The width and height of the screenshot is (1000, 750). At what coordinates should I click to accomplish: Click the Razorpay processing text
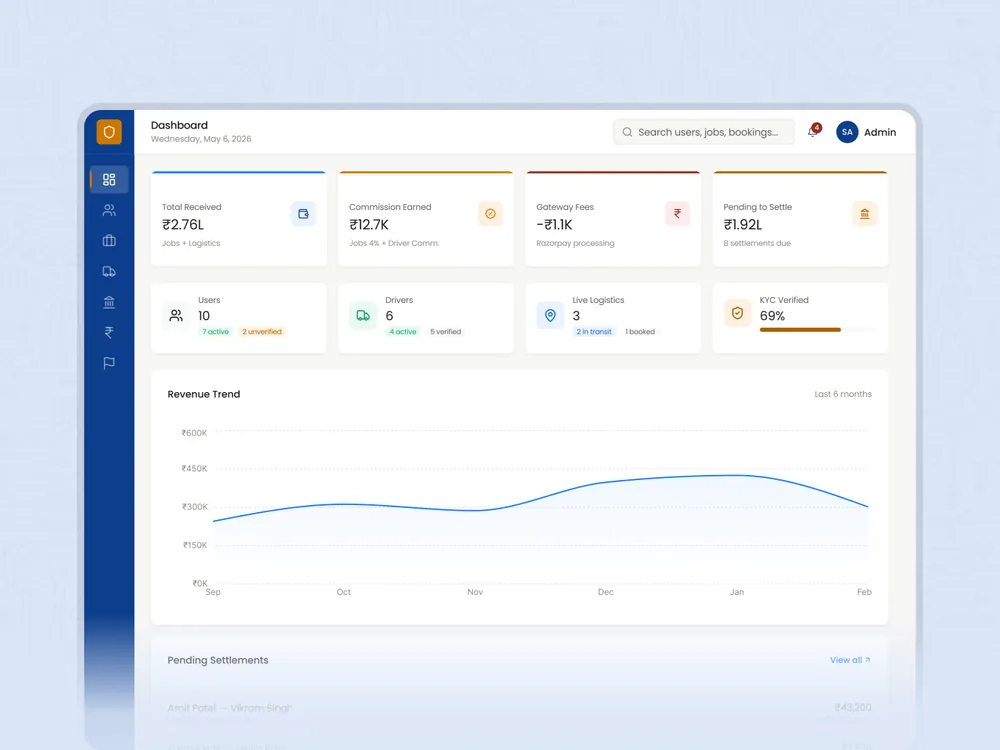pos(575,243)
